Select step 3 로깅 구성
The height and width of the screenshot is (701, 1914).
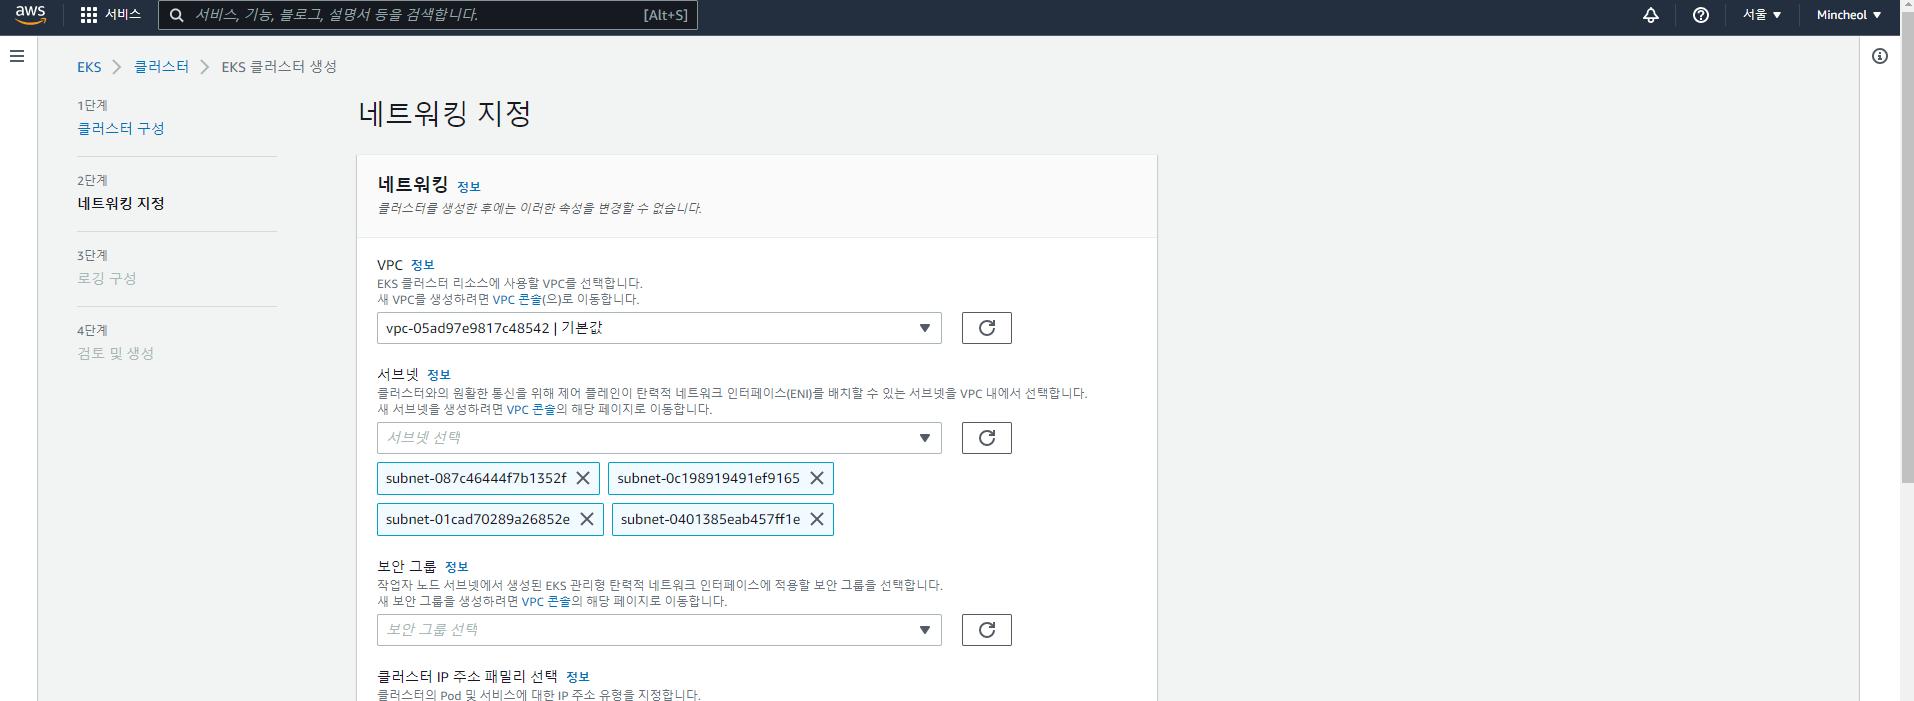pos(107,278)
